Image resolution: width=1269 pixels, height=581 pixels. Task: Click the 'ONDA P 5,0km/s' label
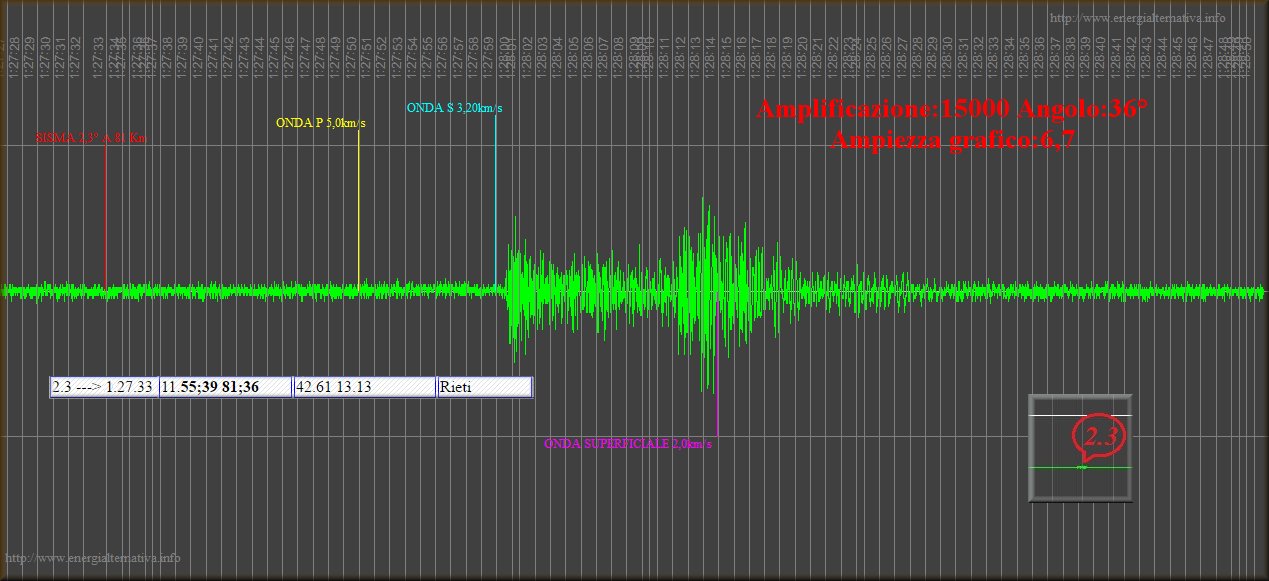(321, 123)
